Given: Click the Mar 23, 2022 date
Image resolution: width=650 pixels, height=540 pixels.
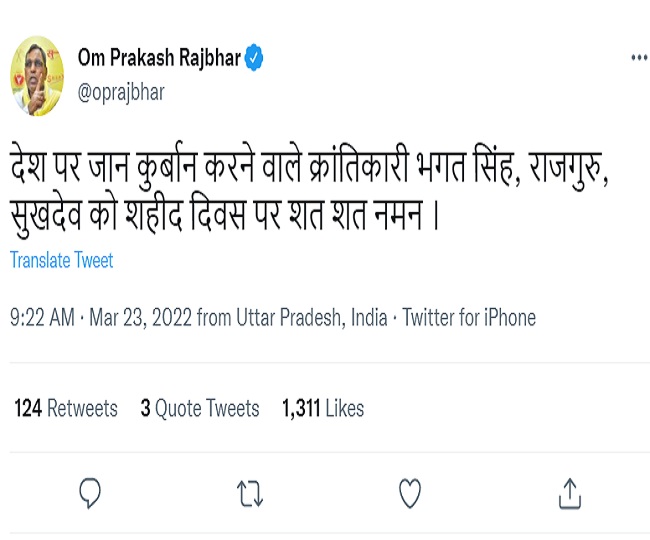Looking at the screenshot, I should pos(140,318).
